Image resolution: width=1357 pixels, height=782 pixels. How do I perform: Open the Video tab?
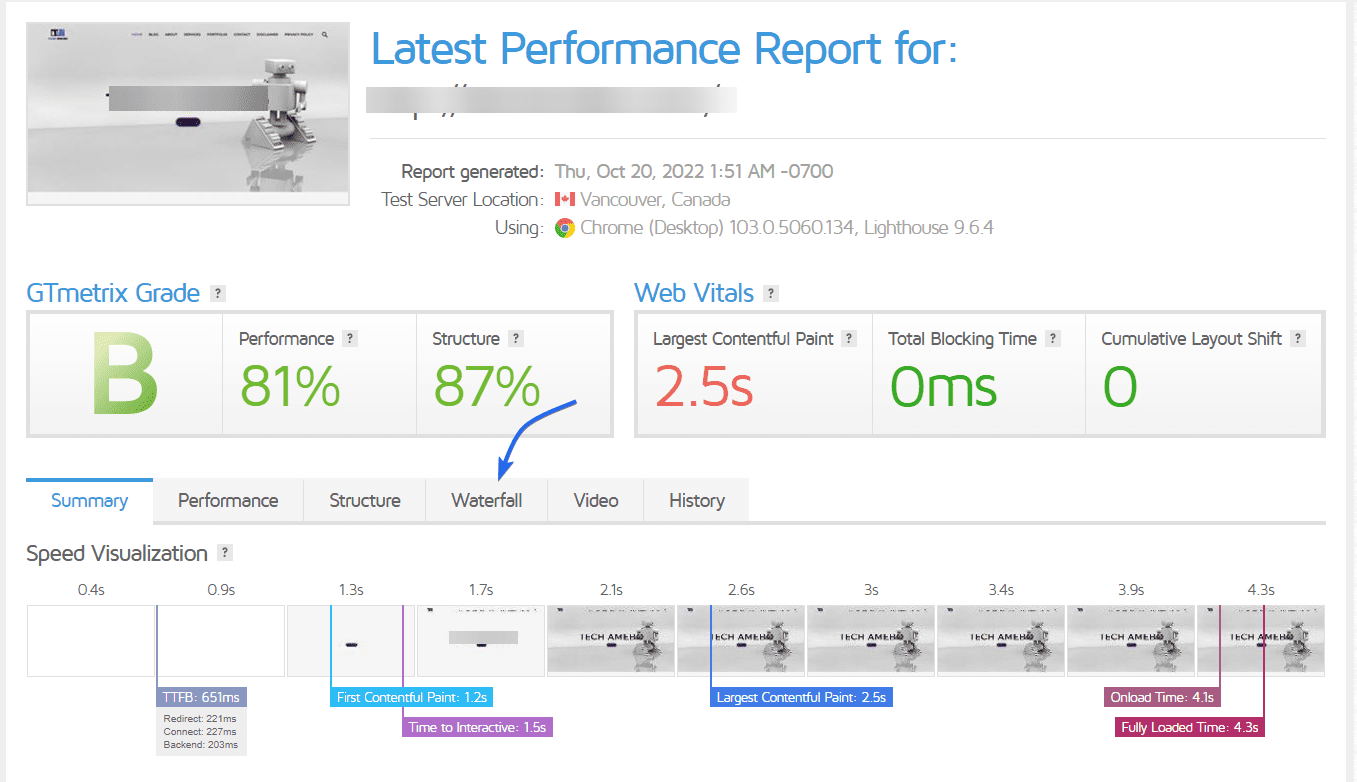pos(596,501)
